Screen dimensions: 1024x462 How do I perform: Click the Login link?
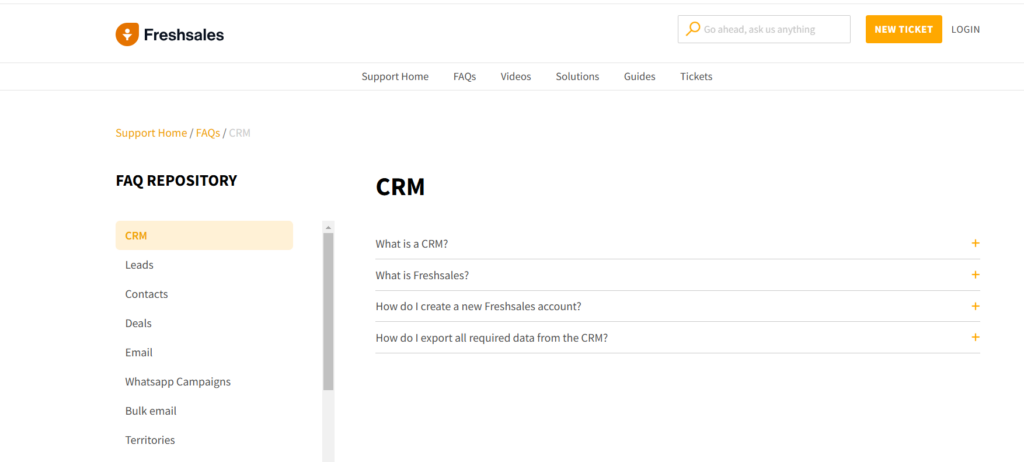pyautogui.click(x=965, y=30)
